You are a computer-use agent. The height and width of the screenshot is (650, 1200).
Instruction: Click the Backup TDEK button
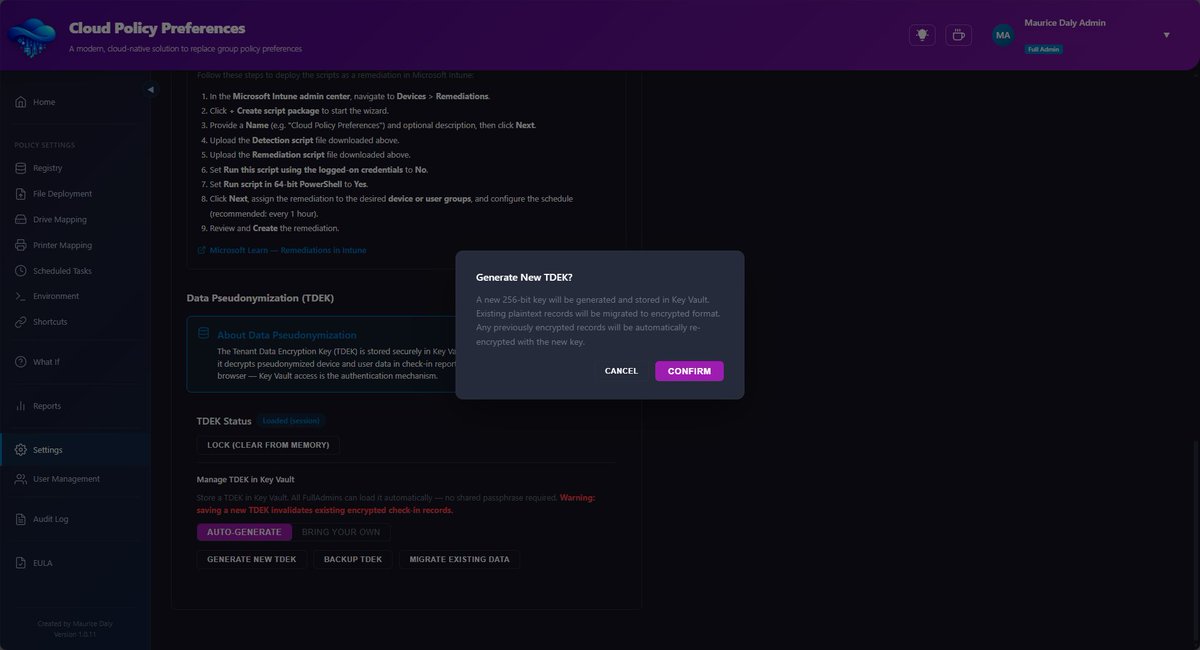point(353,559)
